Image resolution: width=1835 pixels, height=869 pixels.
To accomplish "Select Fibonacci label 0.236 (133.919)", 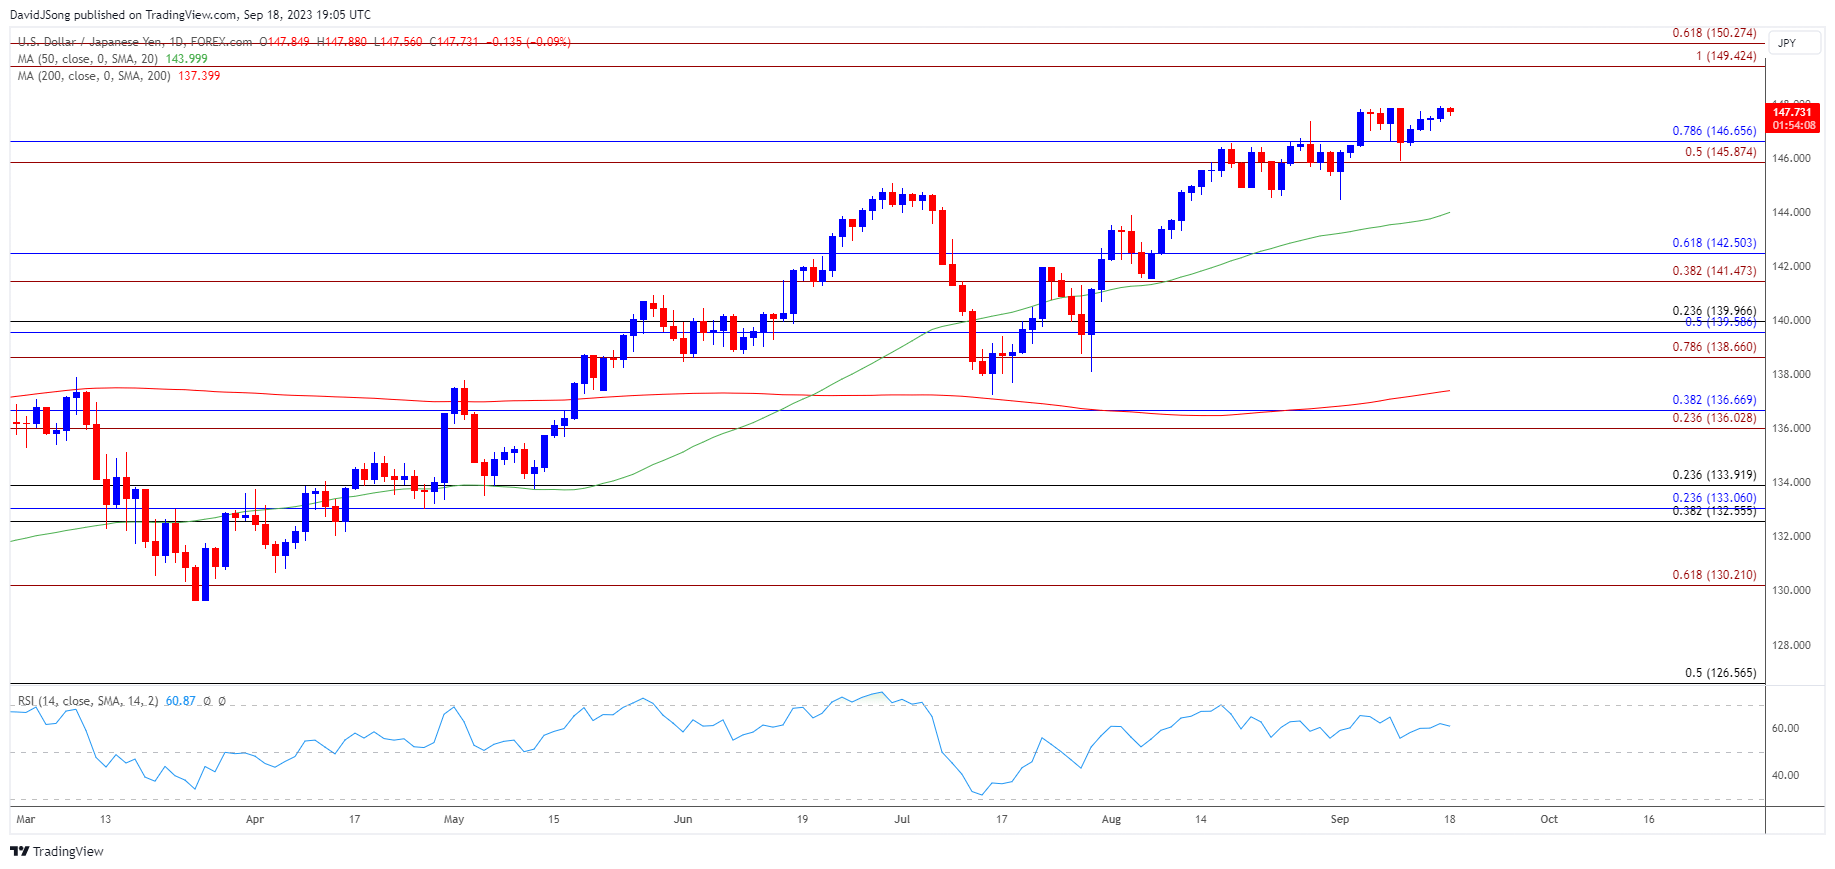I will (1714, 475).
